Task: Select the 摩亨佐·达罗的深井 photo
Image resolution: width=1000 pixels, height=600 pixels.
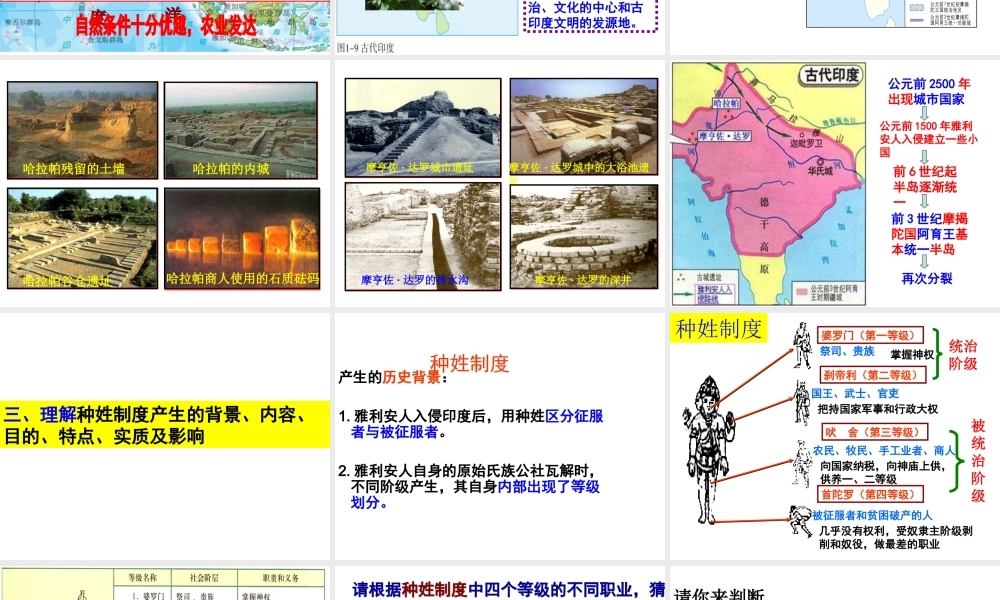Action: coord(584,237)
